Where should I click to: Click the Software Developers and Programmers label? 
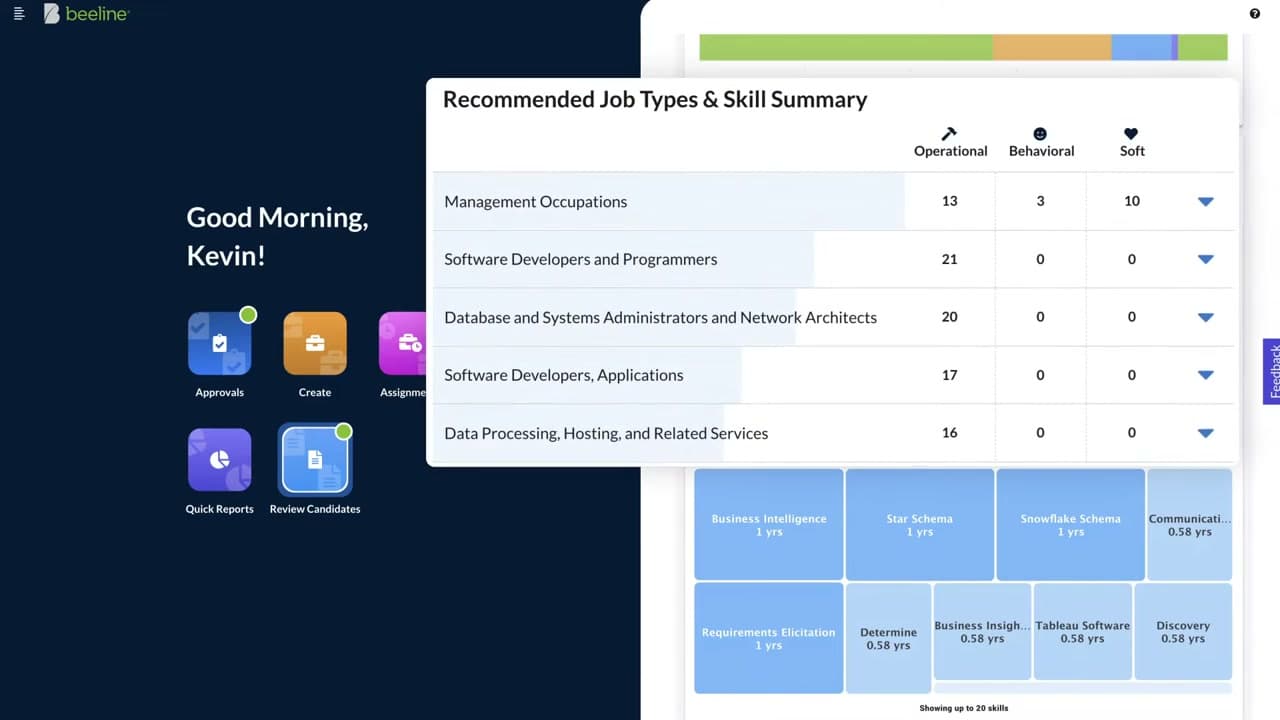pos(580,259)
